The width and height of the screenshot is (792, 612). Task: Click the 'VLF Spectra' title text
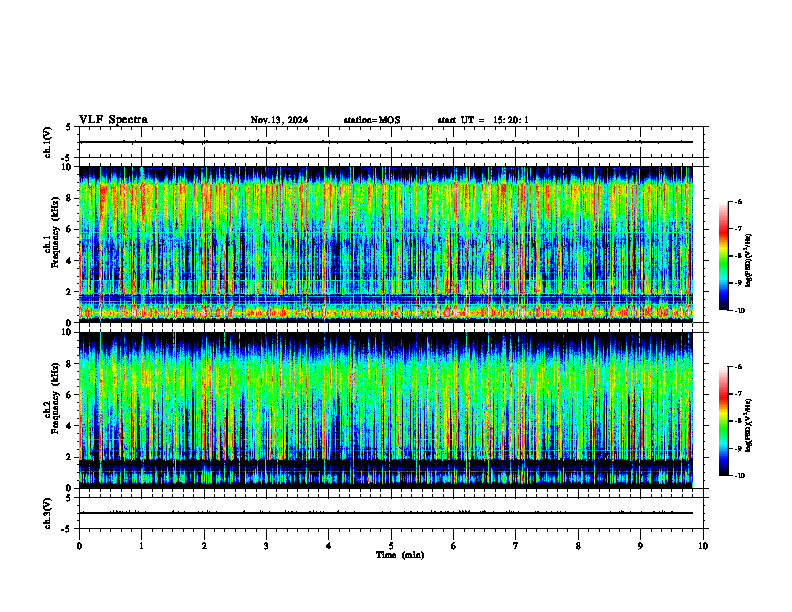[x=113, y=120]
